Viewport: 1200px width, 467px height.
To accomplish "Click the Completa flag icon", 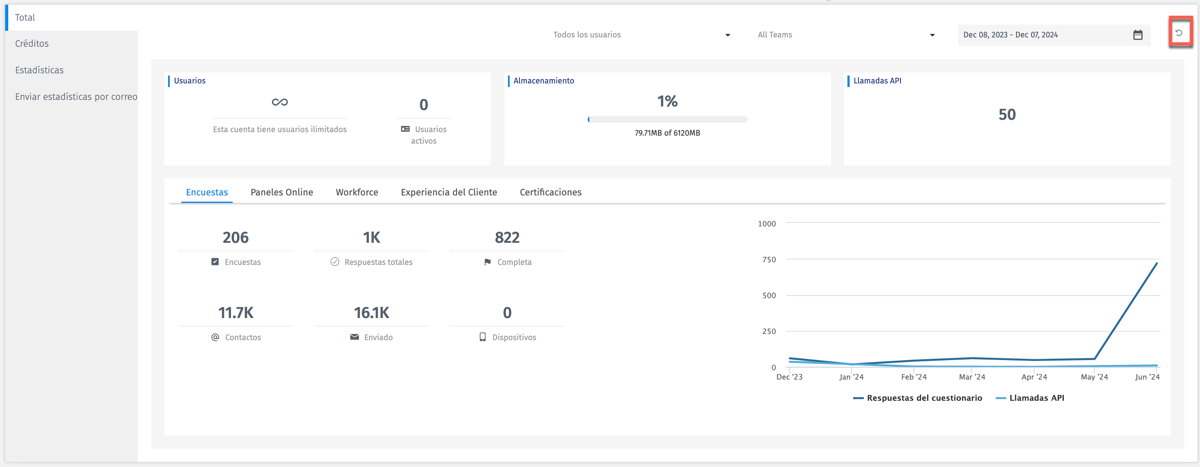I will pyautogui.click(x=488, y=262).
